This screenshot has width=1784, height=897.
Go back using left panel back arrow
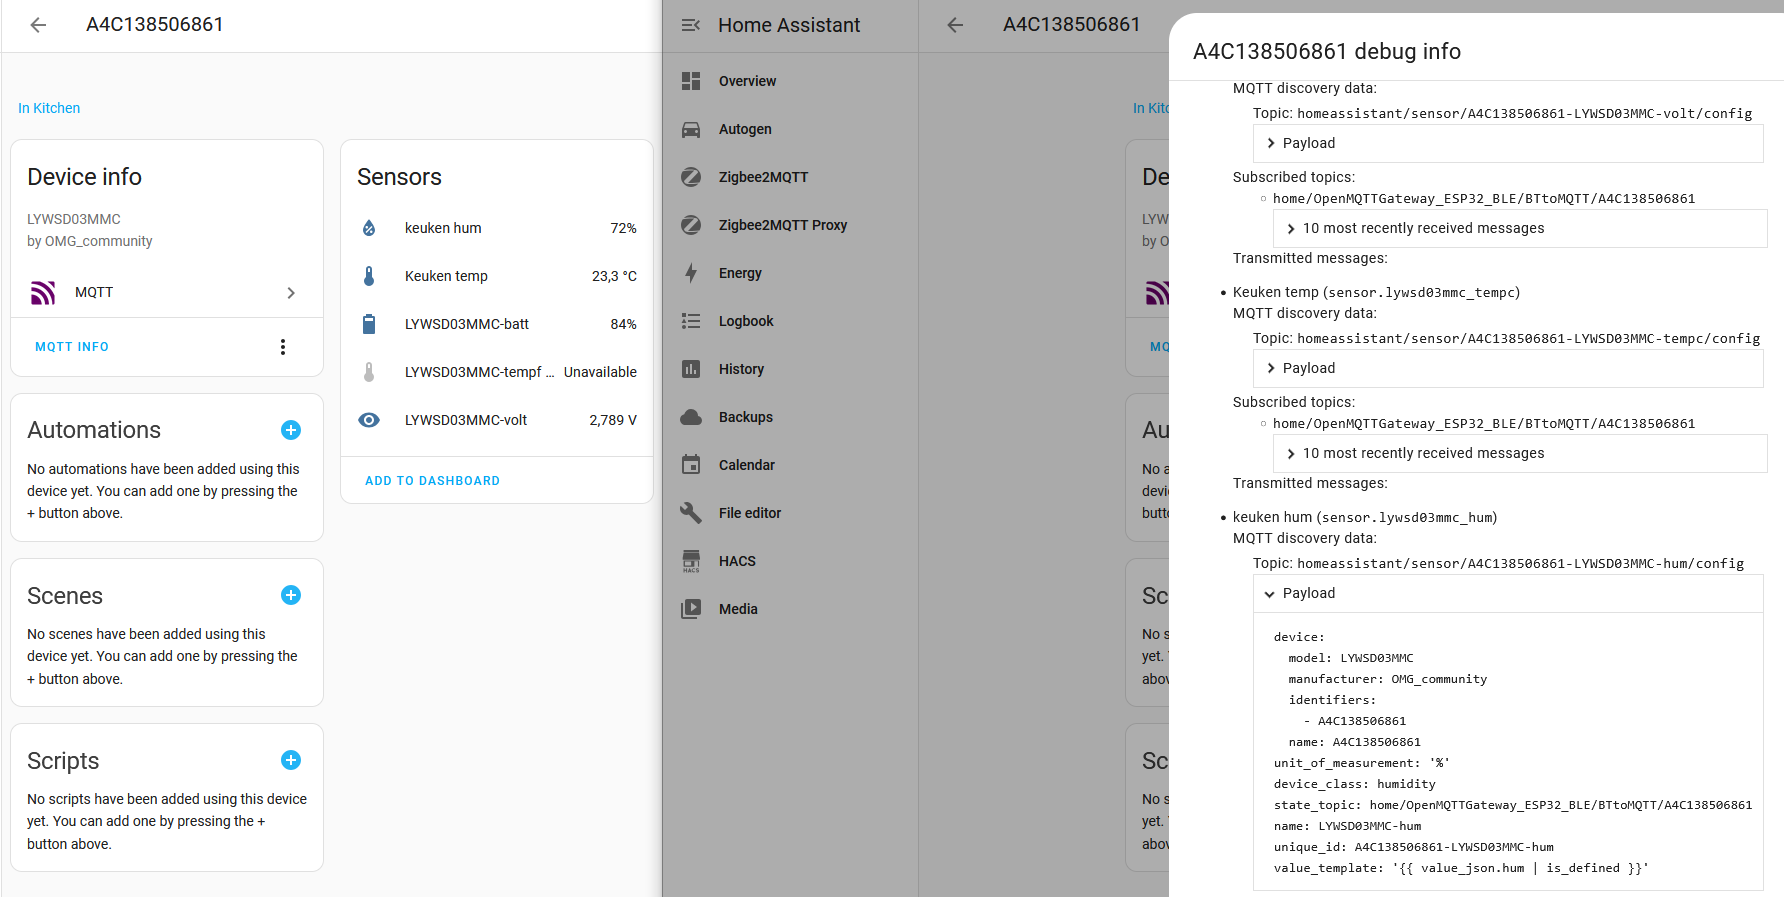click(38, 25)
